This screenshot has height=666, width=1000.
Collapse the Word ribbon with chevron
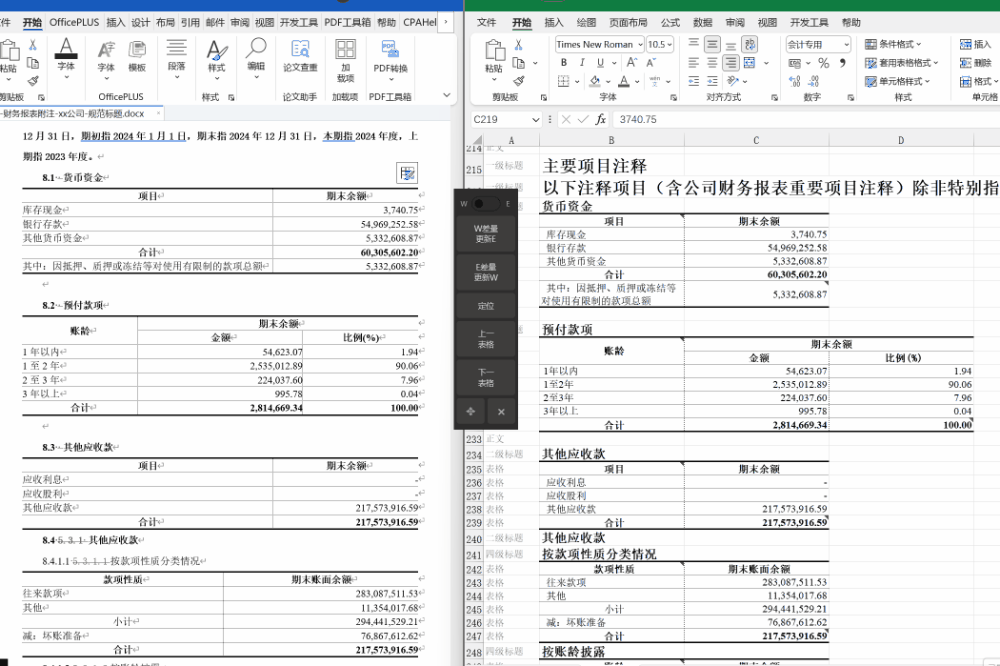click(x=447, y=96)
